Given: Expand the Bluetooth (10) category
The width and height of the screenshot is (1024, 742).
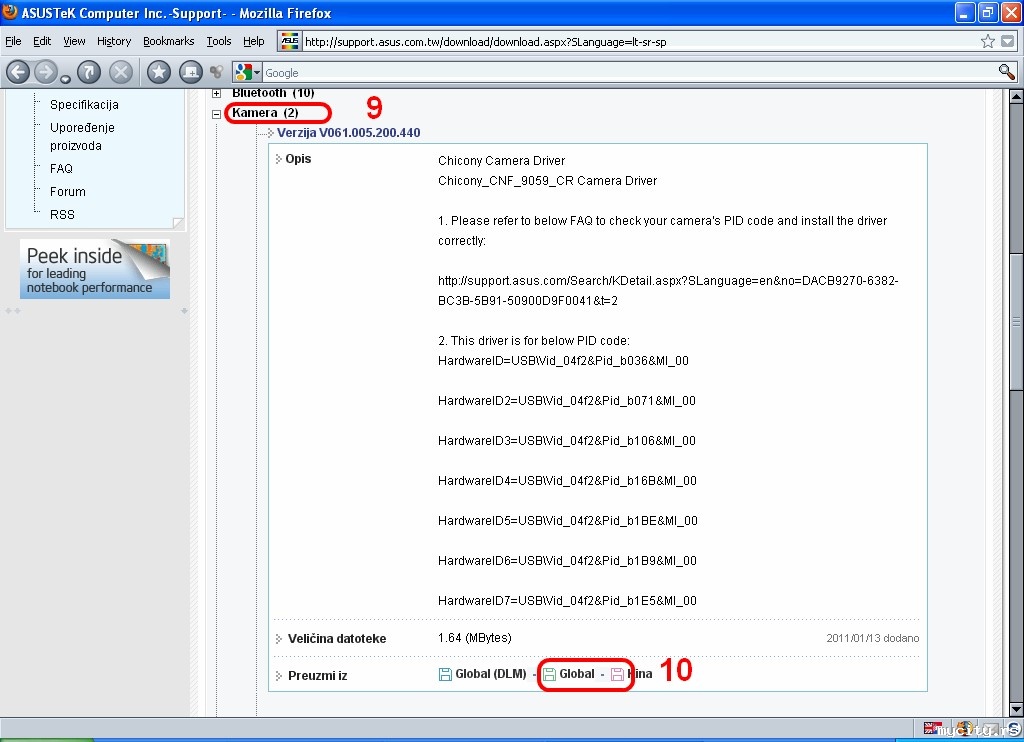Looking at the screenshot, I should 216,93.
